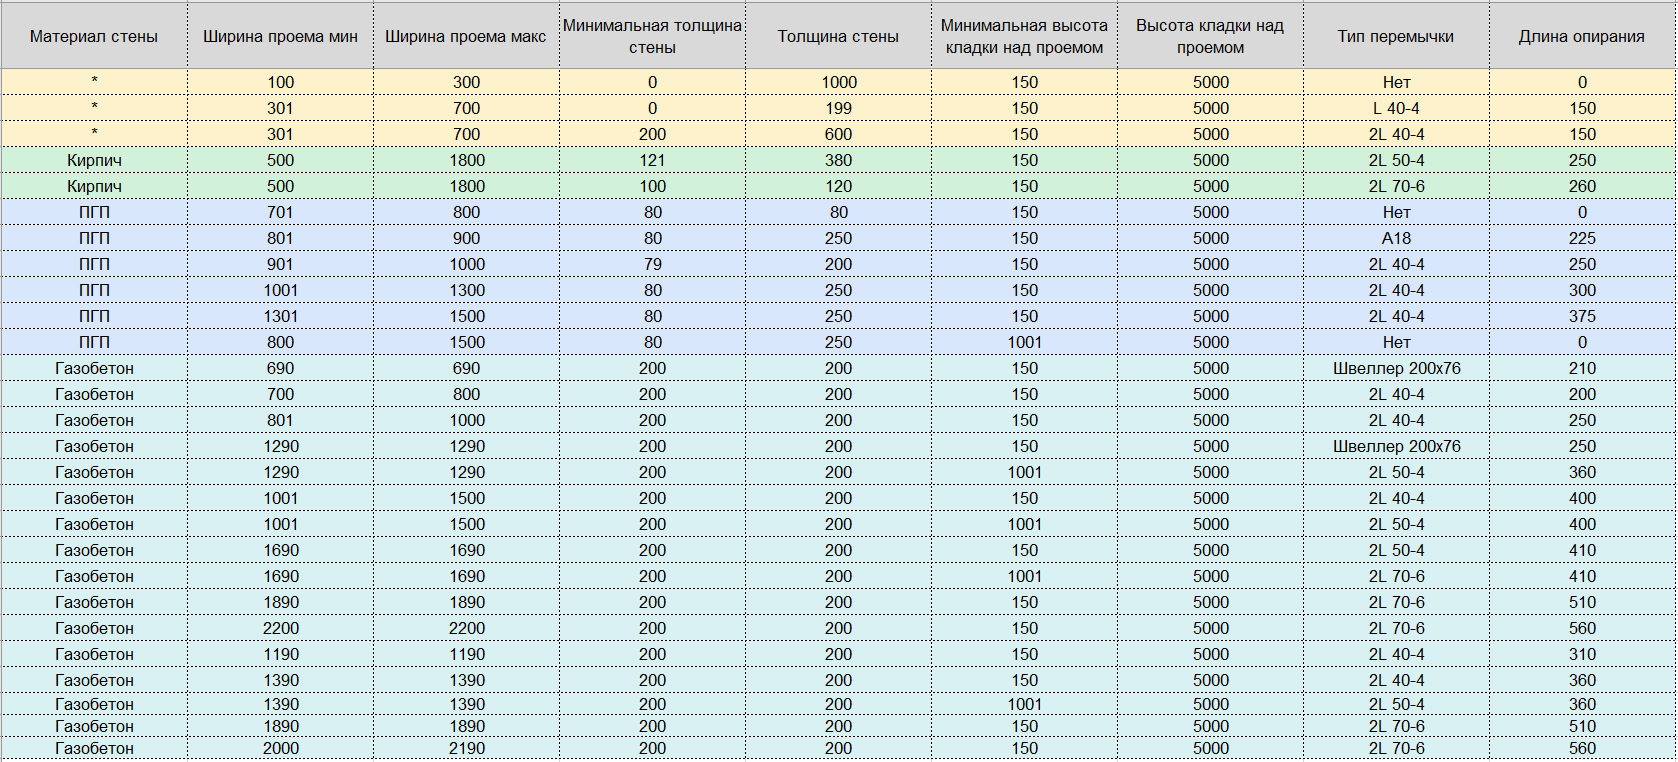Click the support length cell '375'
Screen dimensions: 1678x762
click(1582, 316)
